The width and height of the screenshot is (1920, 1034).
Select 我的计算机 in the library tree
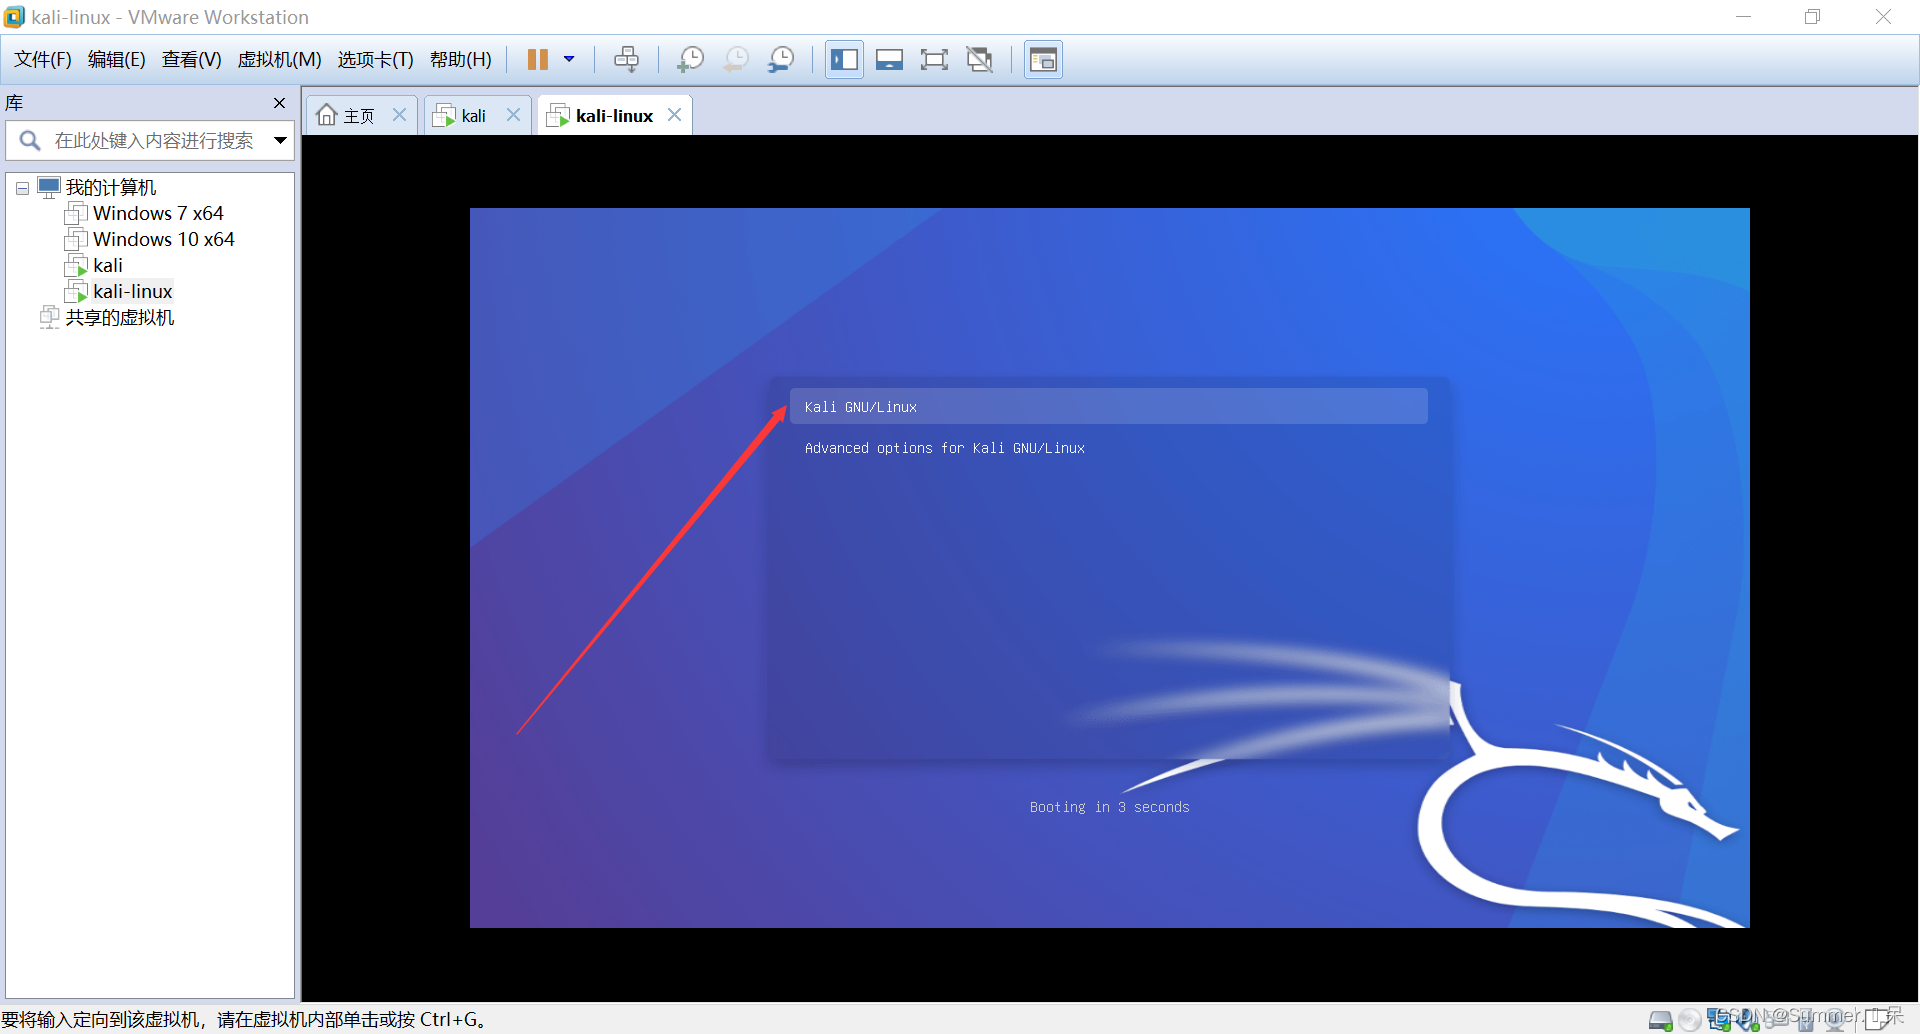111,188
